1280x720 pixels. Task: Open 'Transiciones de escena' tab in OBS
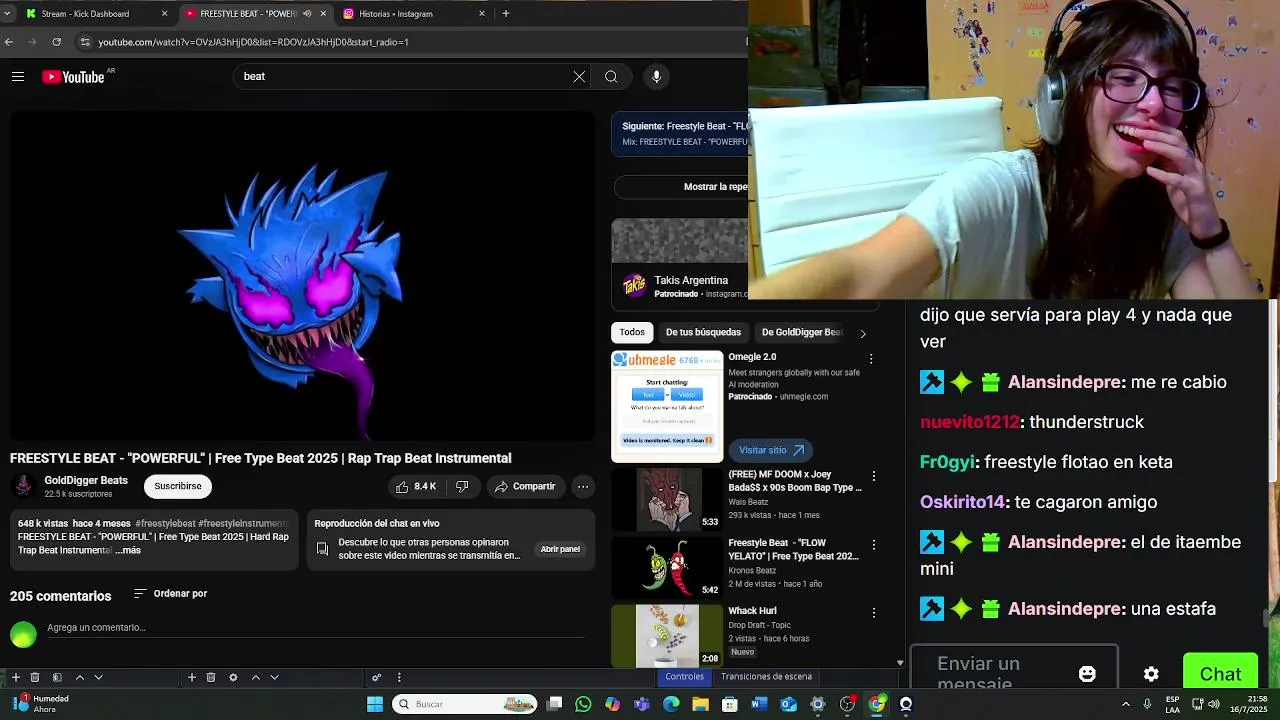(x=766, y=677)
